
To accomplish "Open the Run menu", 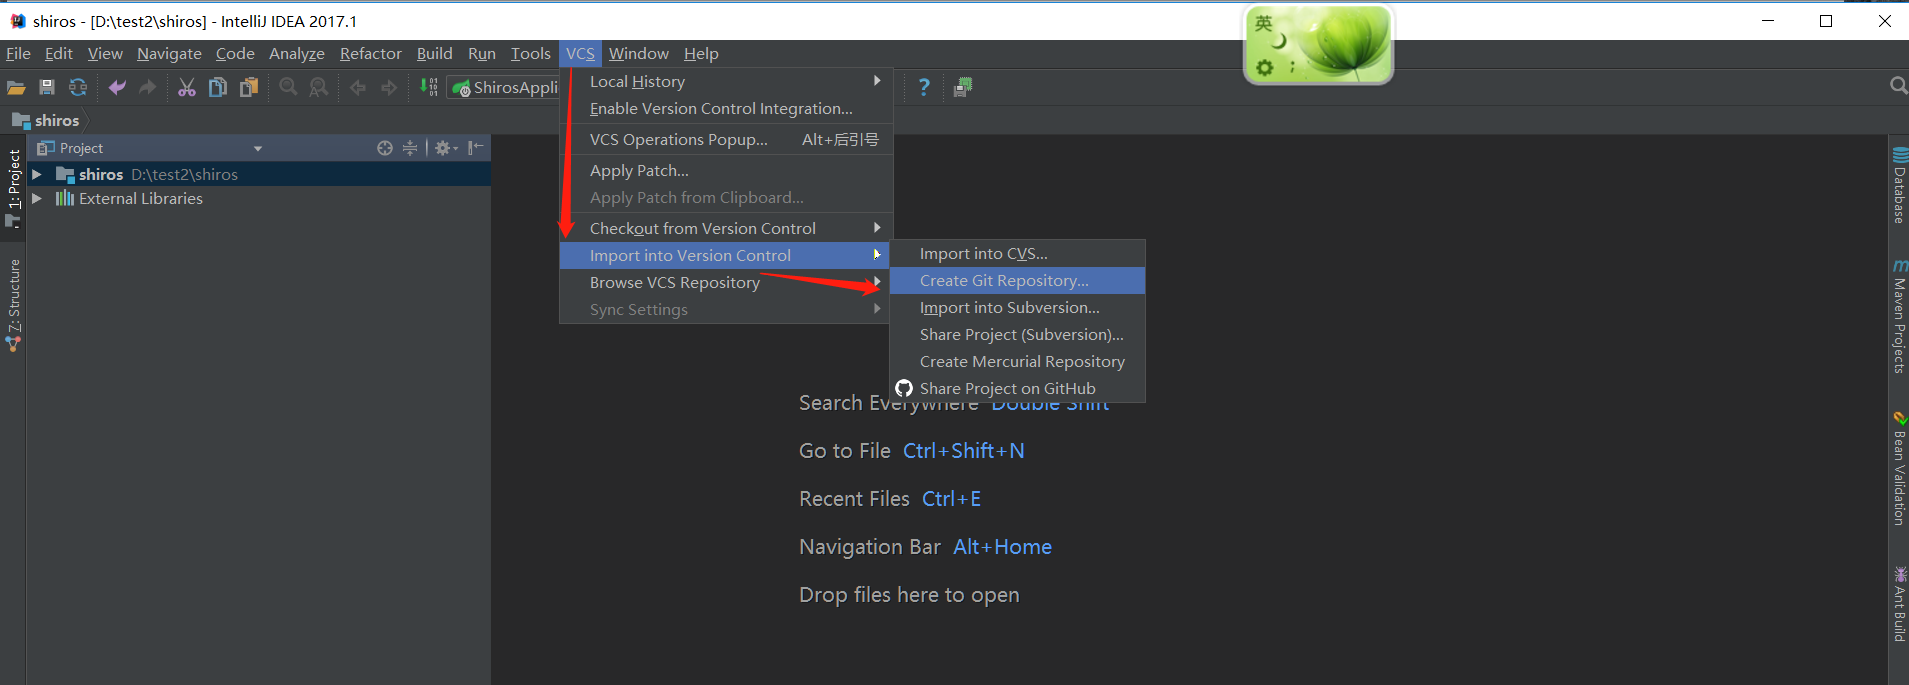I will coord(482,54).
